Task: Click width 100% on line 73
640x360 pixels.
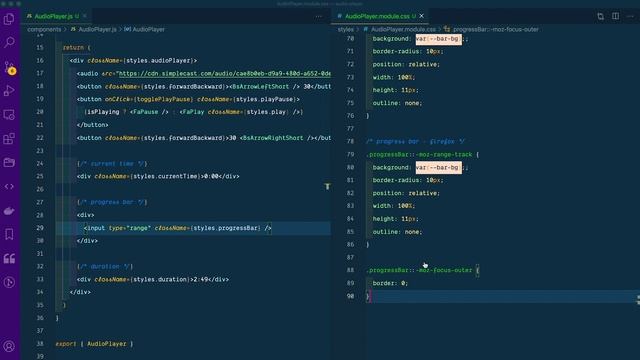Action: coord(393,77)
